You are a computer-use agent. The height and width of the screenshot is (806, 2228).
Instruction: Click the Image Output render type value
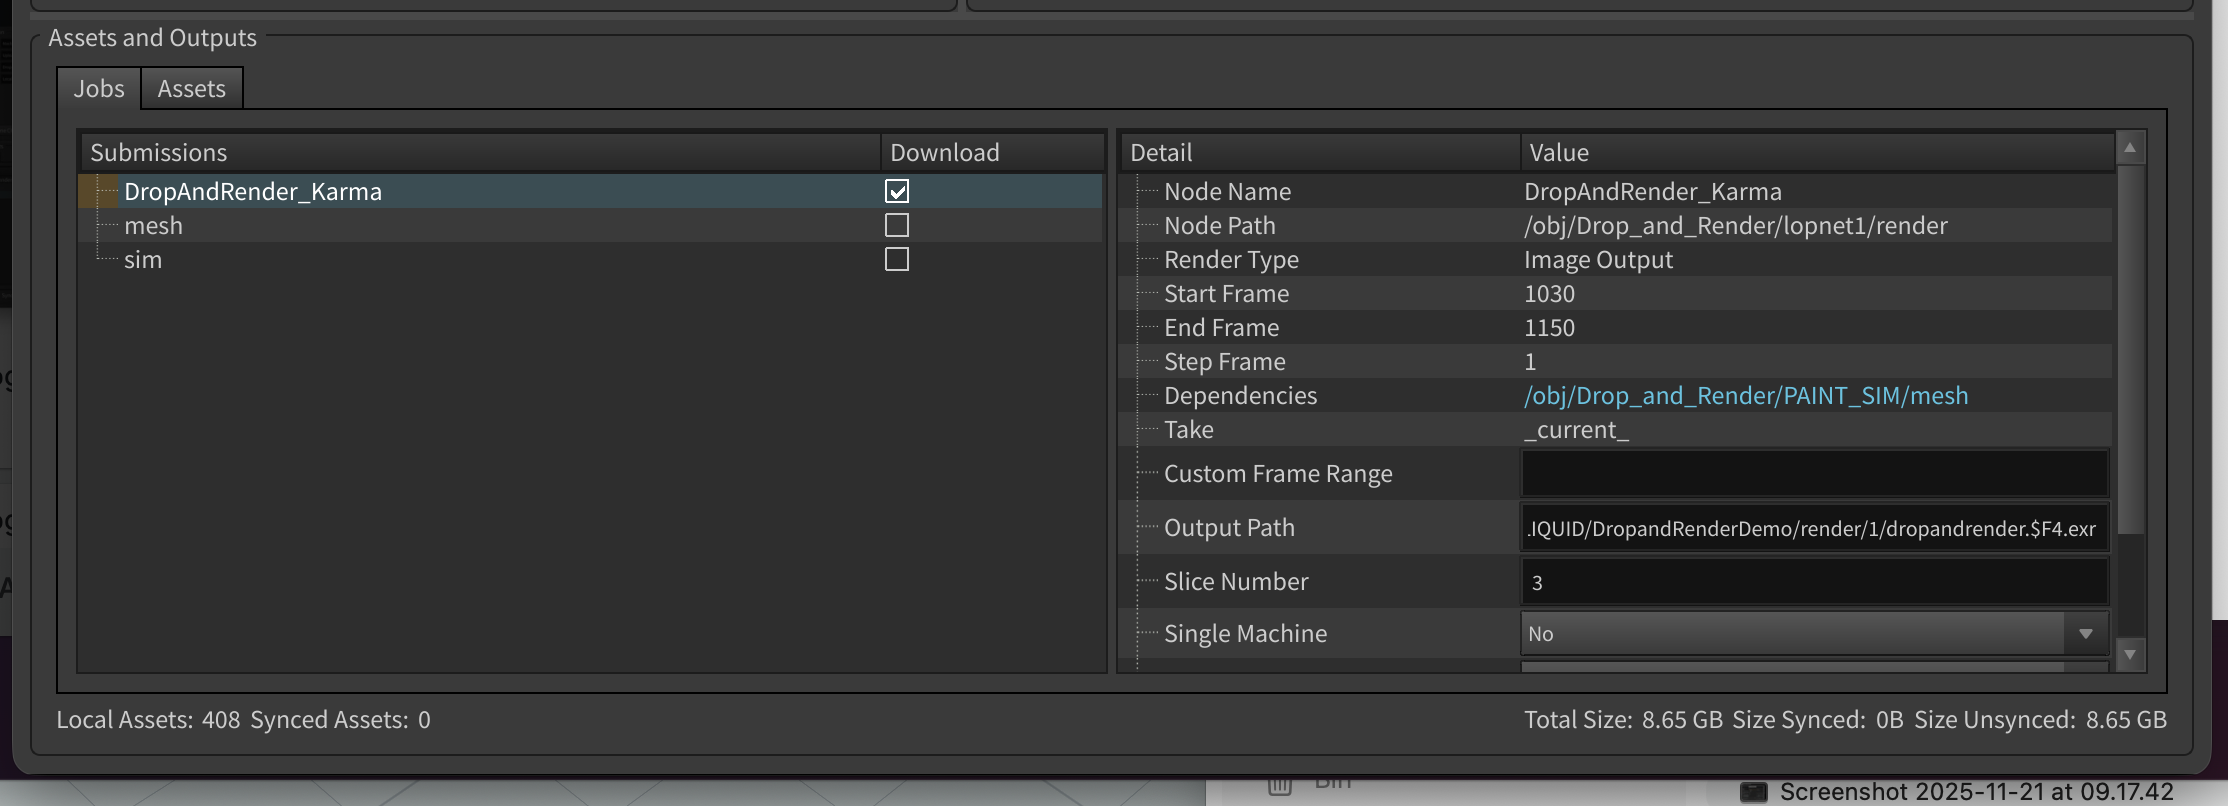pyautogui.click(x=1598, y=259)
